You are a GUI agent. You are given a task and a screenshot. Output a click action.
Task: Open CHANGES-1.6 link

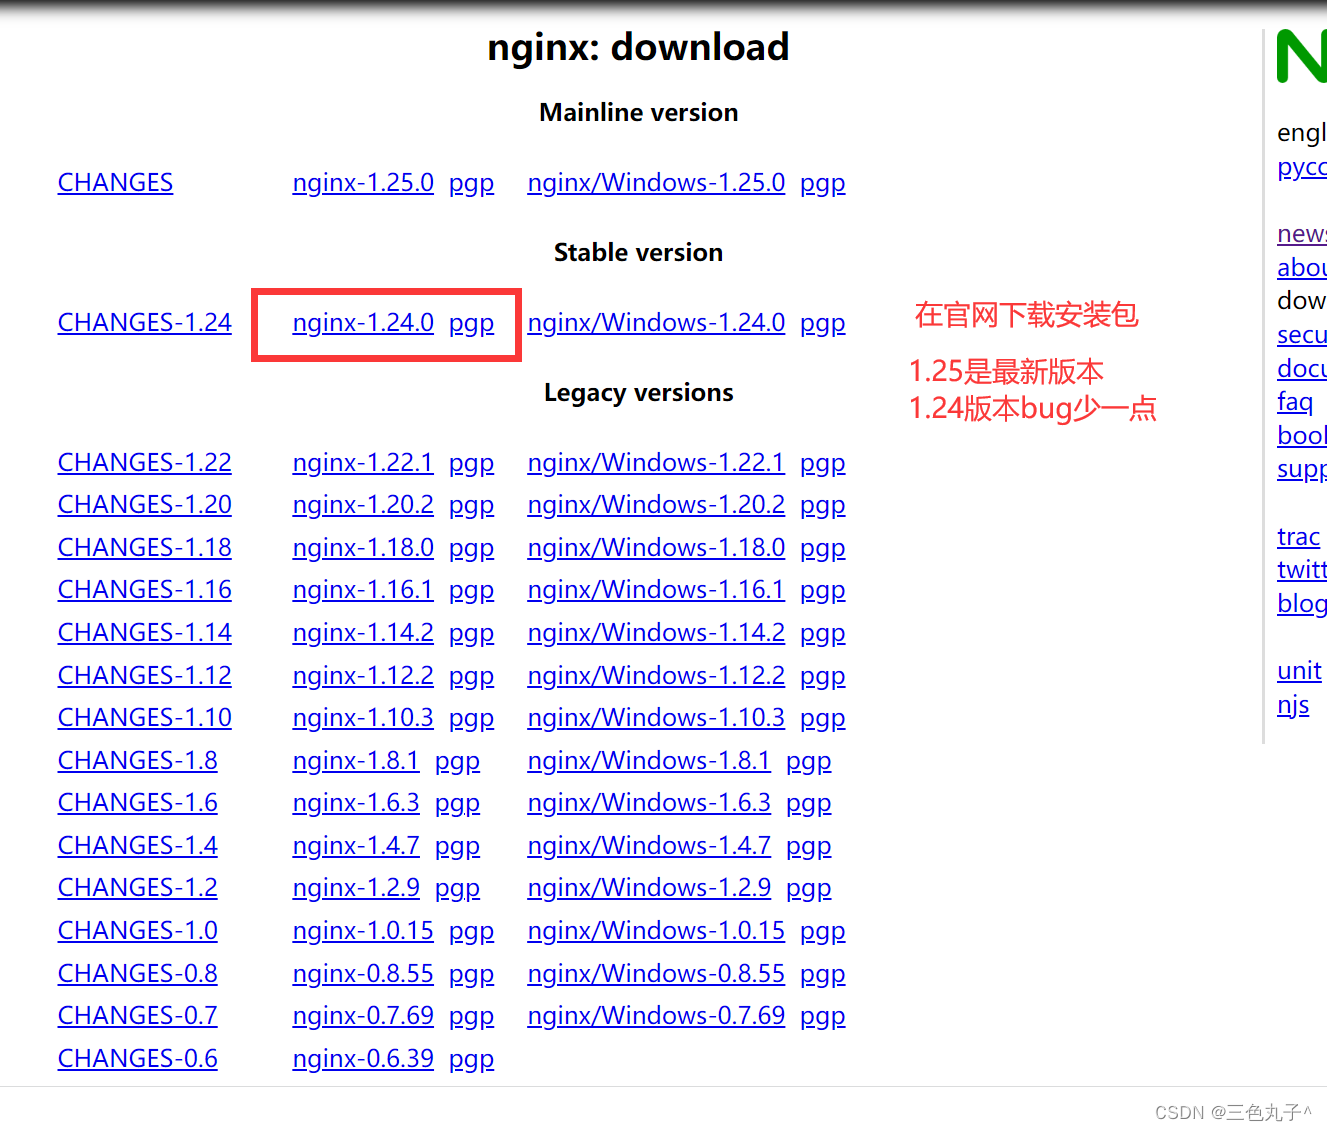(x=138, y=803)
